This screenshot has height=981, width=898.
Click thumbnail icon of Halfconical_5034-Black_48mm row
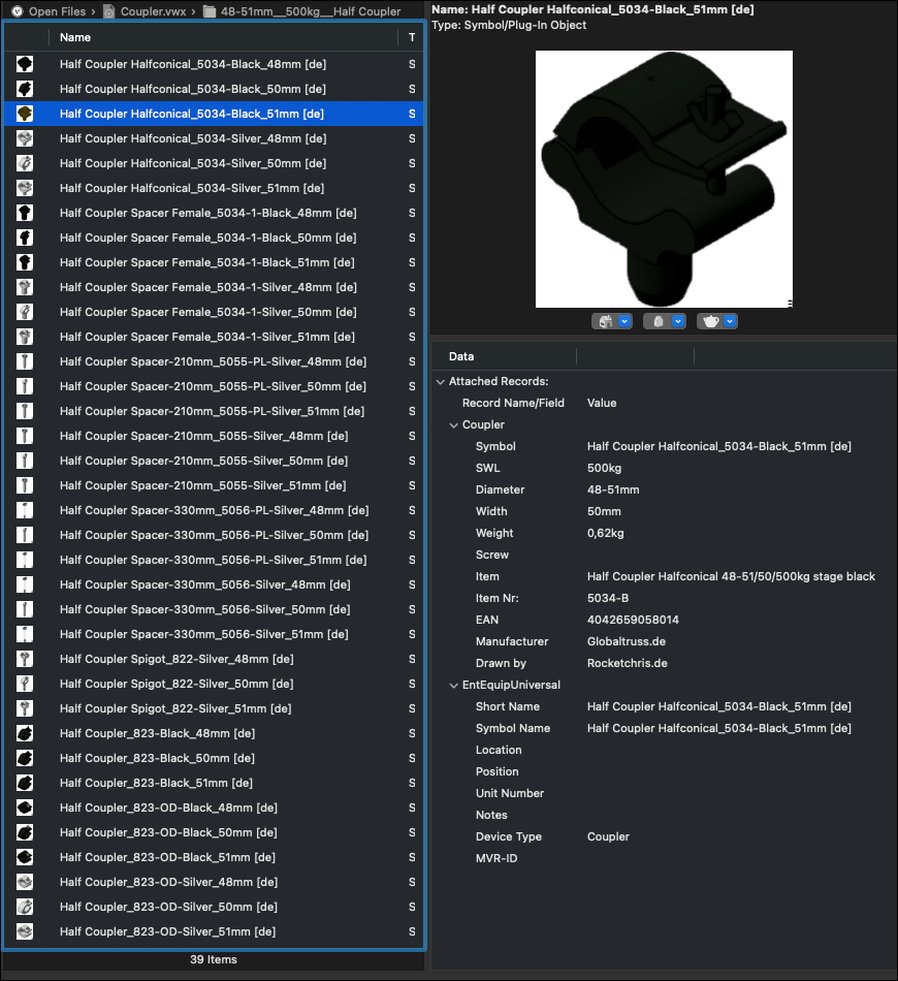click(x=24, y=64)
